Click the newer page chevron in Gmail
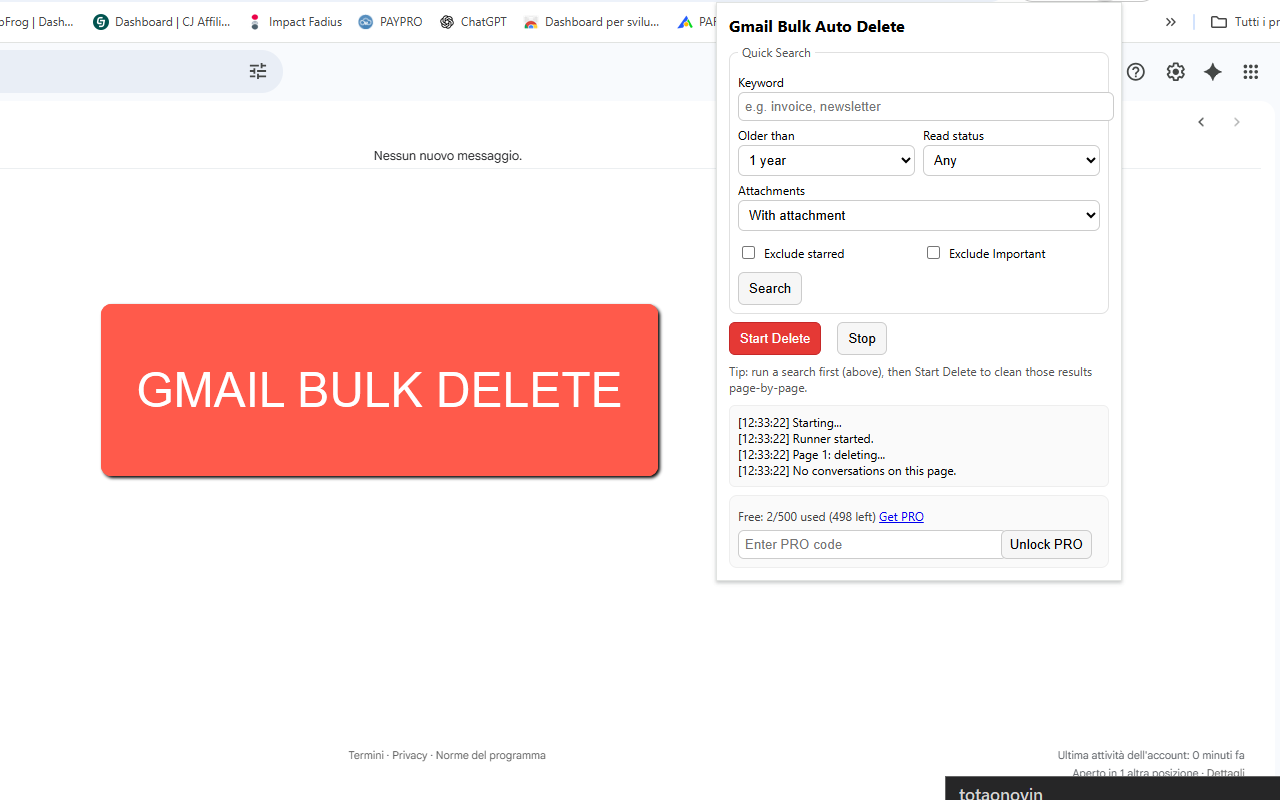 click(x=1201, y=121)
